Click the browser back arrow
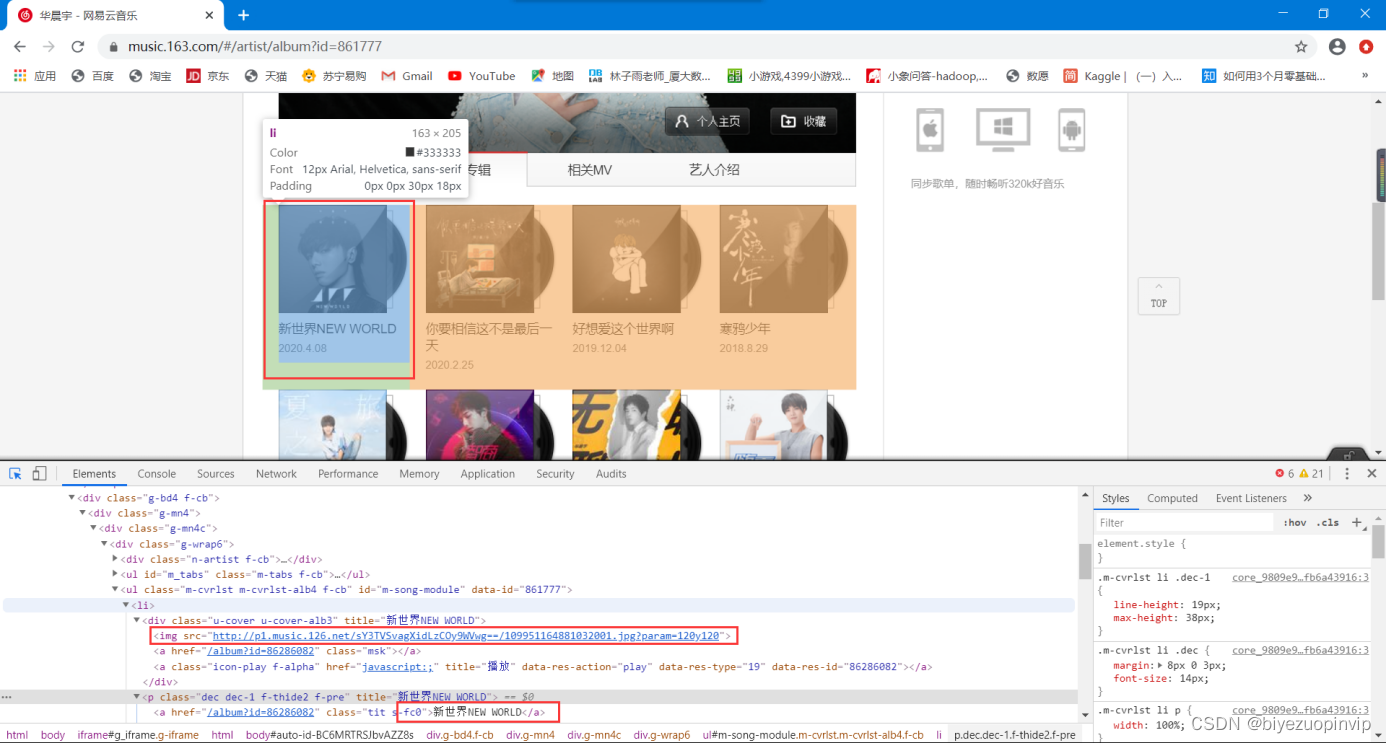The width and height of the screenshot is (1386, 743). click(x=19, y=47)
